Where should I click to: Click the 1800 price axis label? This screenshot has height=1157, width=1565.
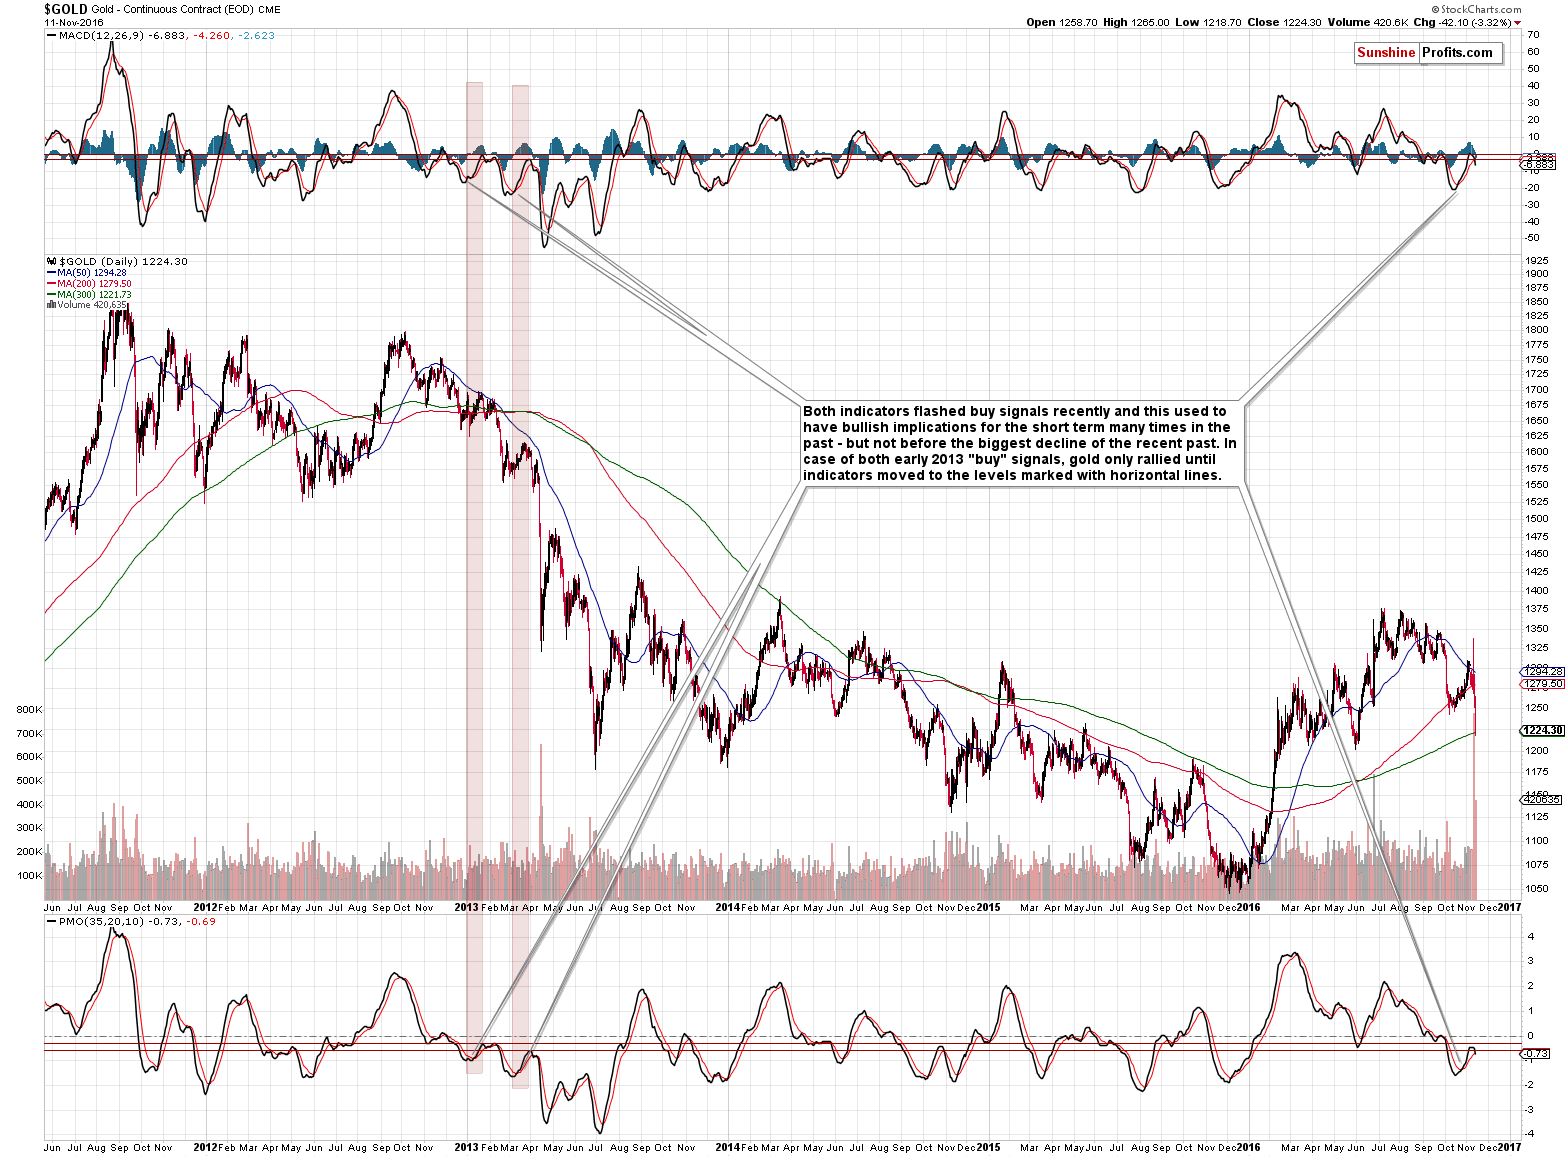point(1537,330)
